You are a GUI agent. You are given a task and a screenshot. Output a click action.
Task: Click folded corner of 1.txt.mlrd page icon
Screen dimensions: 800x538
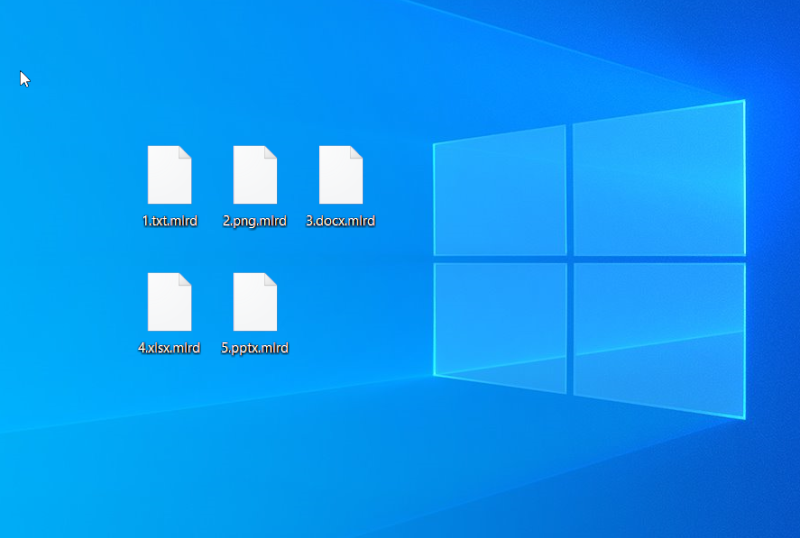point(185,152)
